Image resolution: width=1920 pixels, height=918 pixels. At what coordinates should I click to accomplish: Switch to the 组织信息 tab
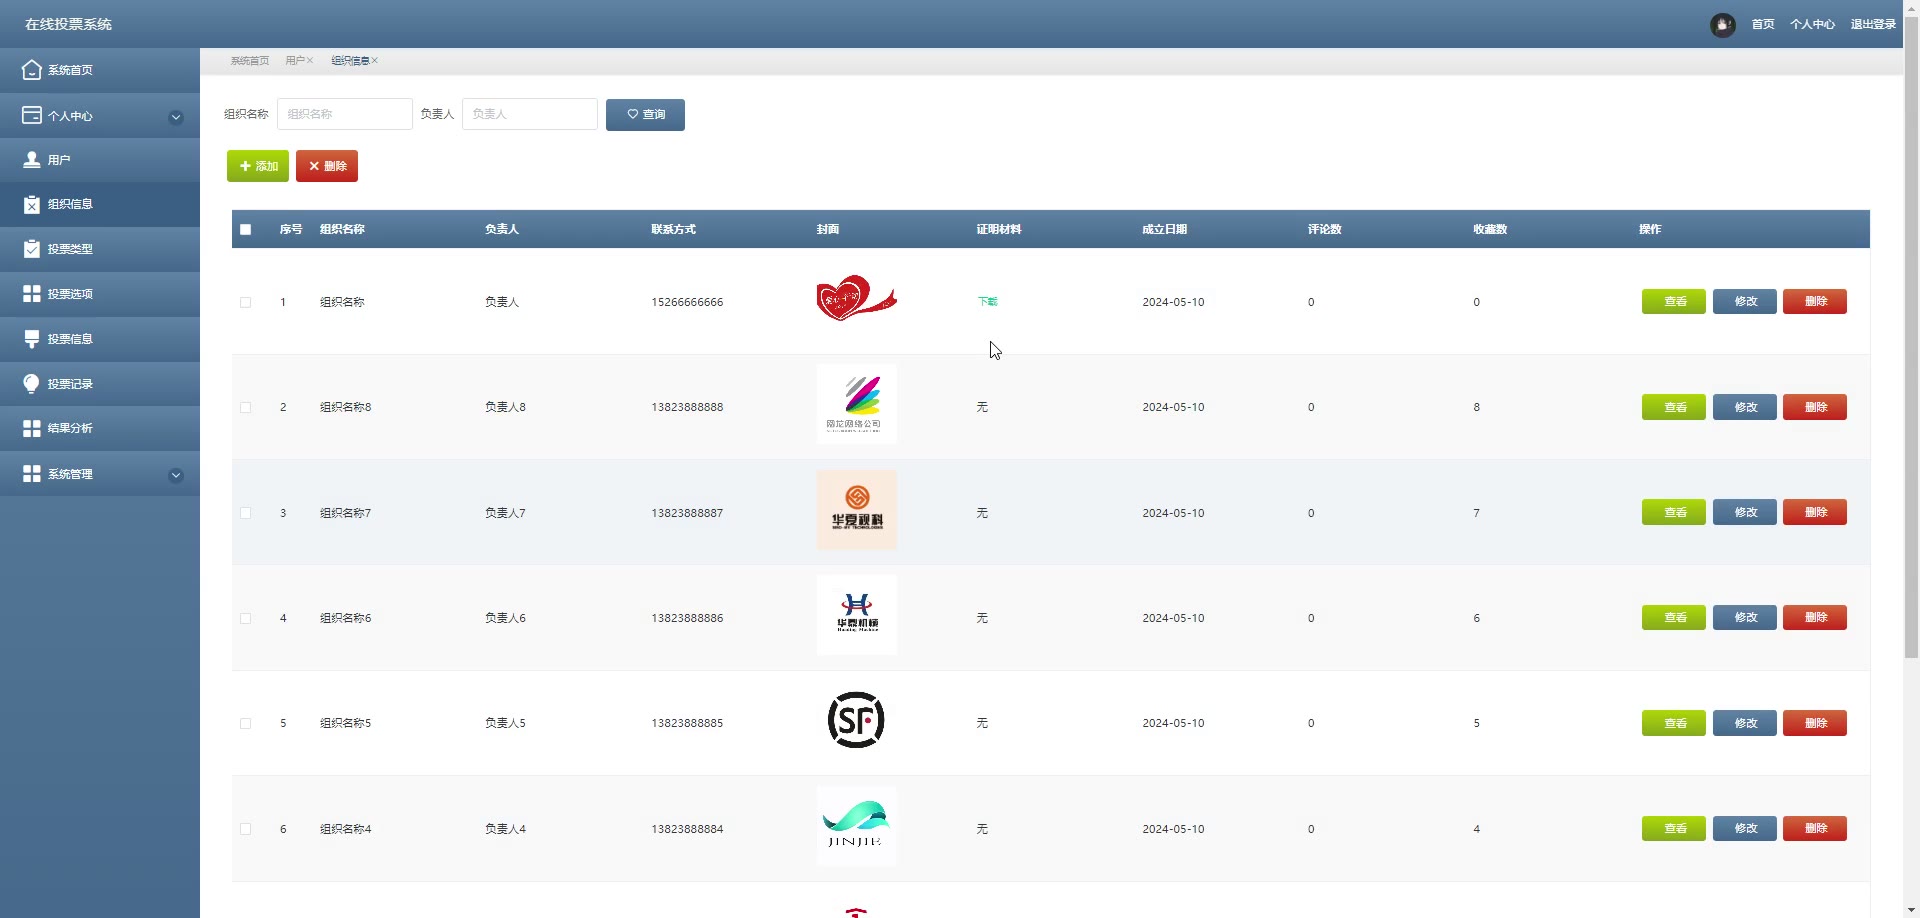tap(350, 61)
